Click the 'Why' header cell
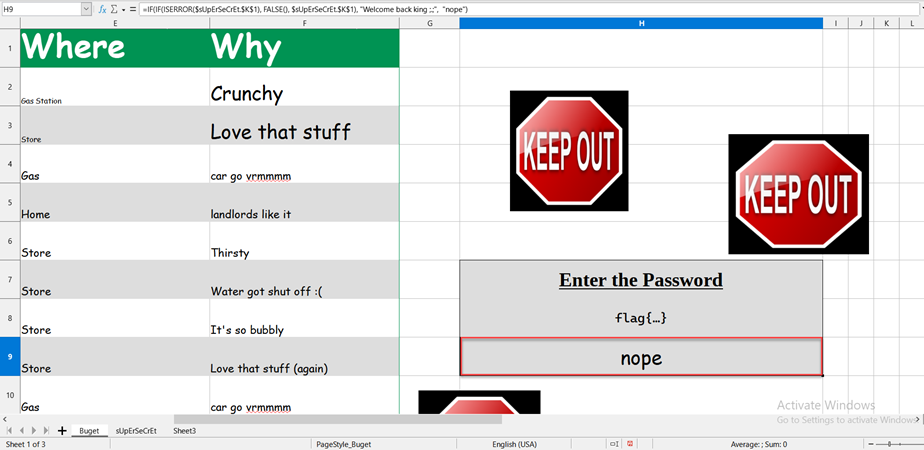Screen dimensions: 924x450 305,48
